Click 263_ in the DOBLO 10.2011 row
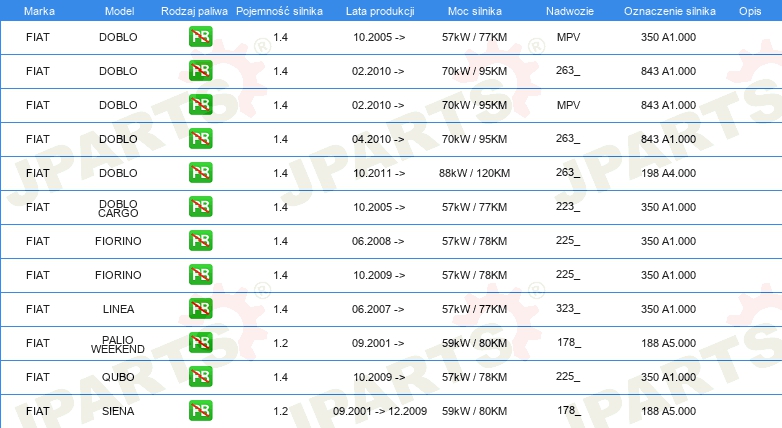Image resolution: width=782 pixels, height=428 pixels. pyautogui.click(x=568, y=172)
